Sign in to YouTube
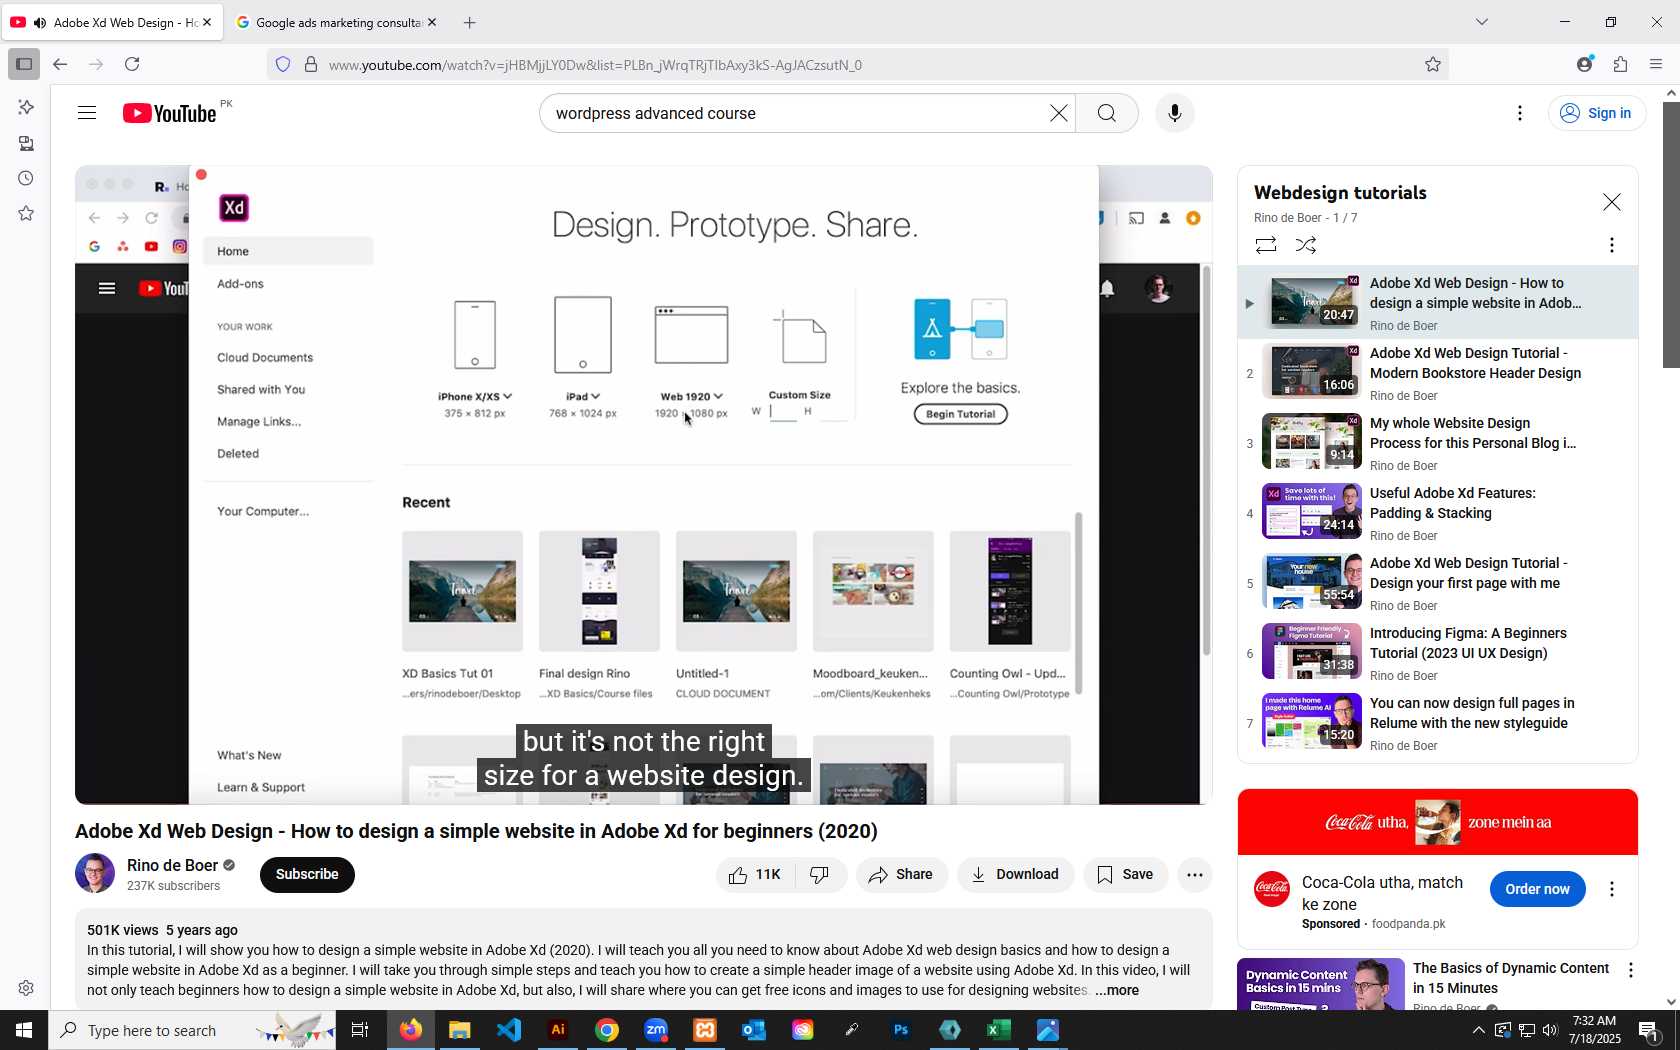Viewport: 1680px width, 1050px height. tap(1597, 113)
